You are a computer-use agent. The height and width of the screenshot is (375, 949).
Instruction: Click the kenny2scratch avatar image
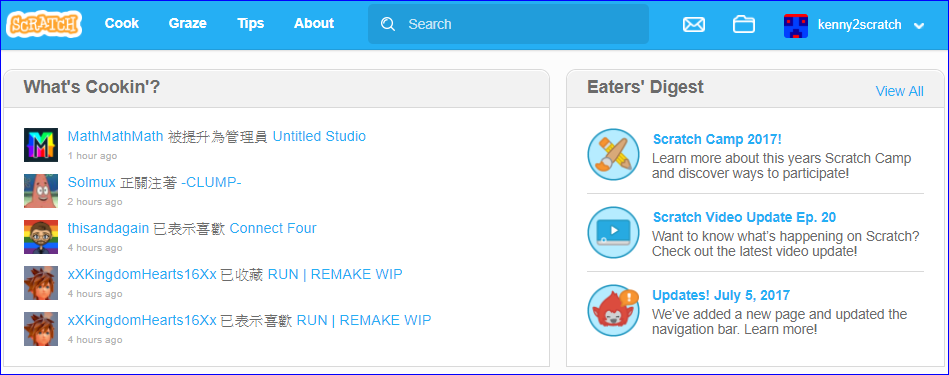[796, 25]
